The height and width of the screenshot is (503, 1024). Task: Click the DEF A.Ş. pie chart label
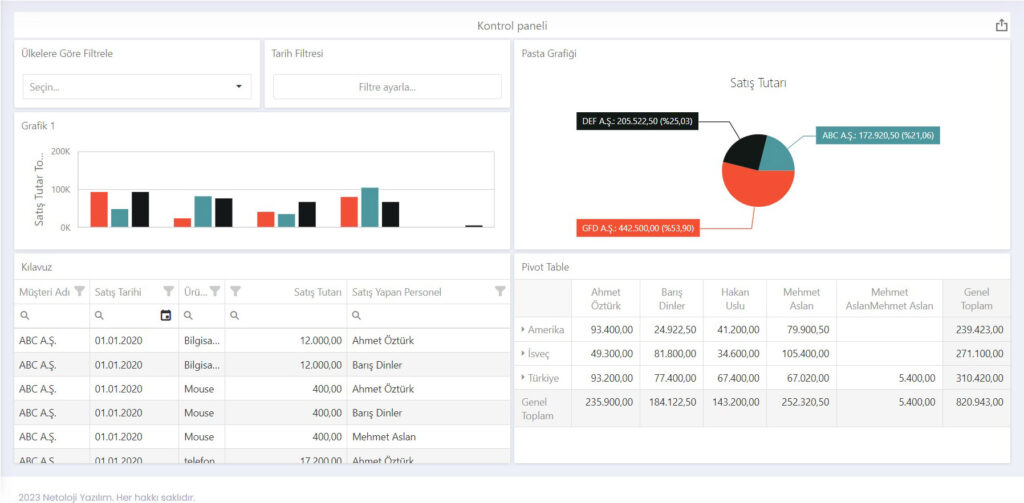(636, 121)
